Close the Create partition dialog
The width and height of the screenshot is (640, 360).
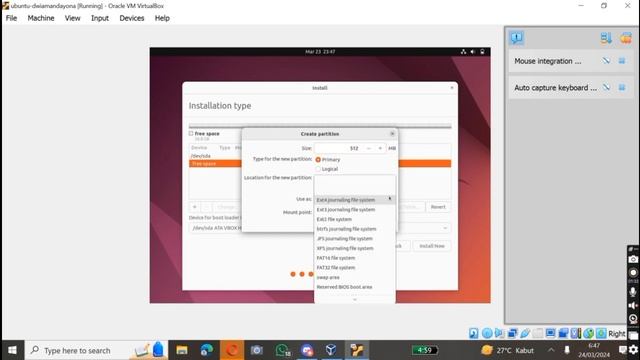392,134
